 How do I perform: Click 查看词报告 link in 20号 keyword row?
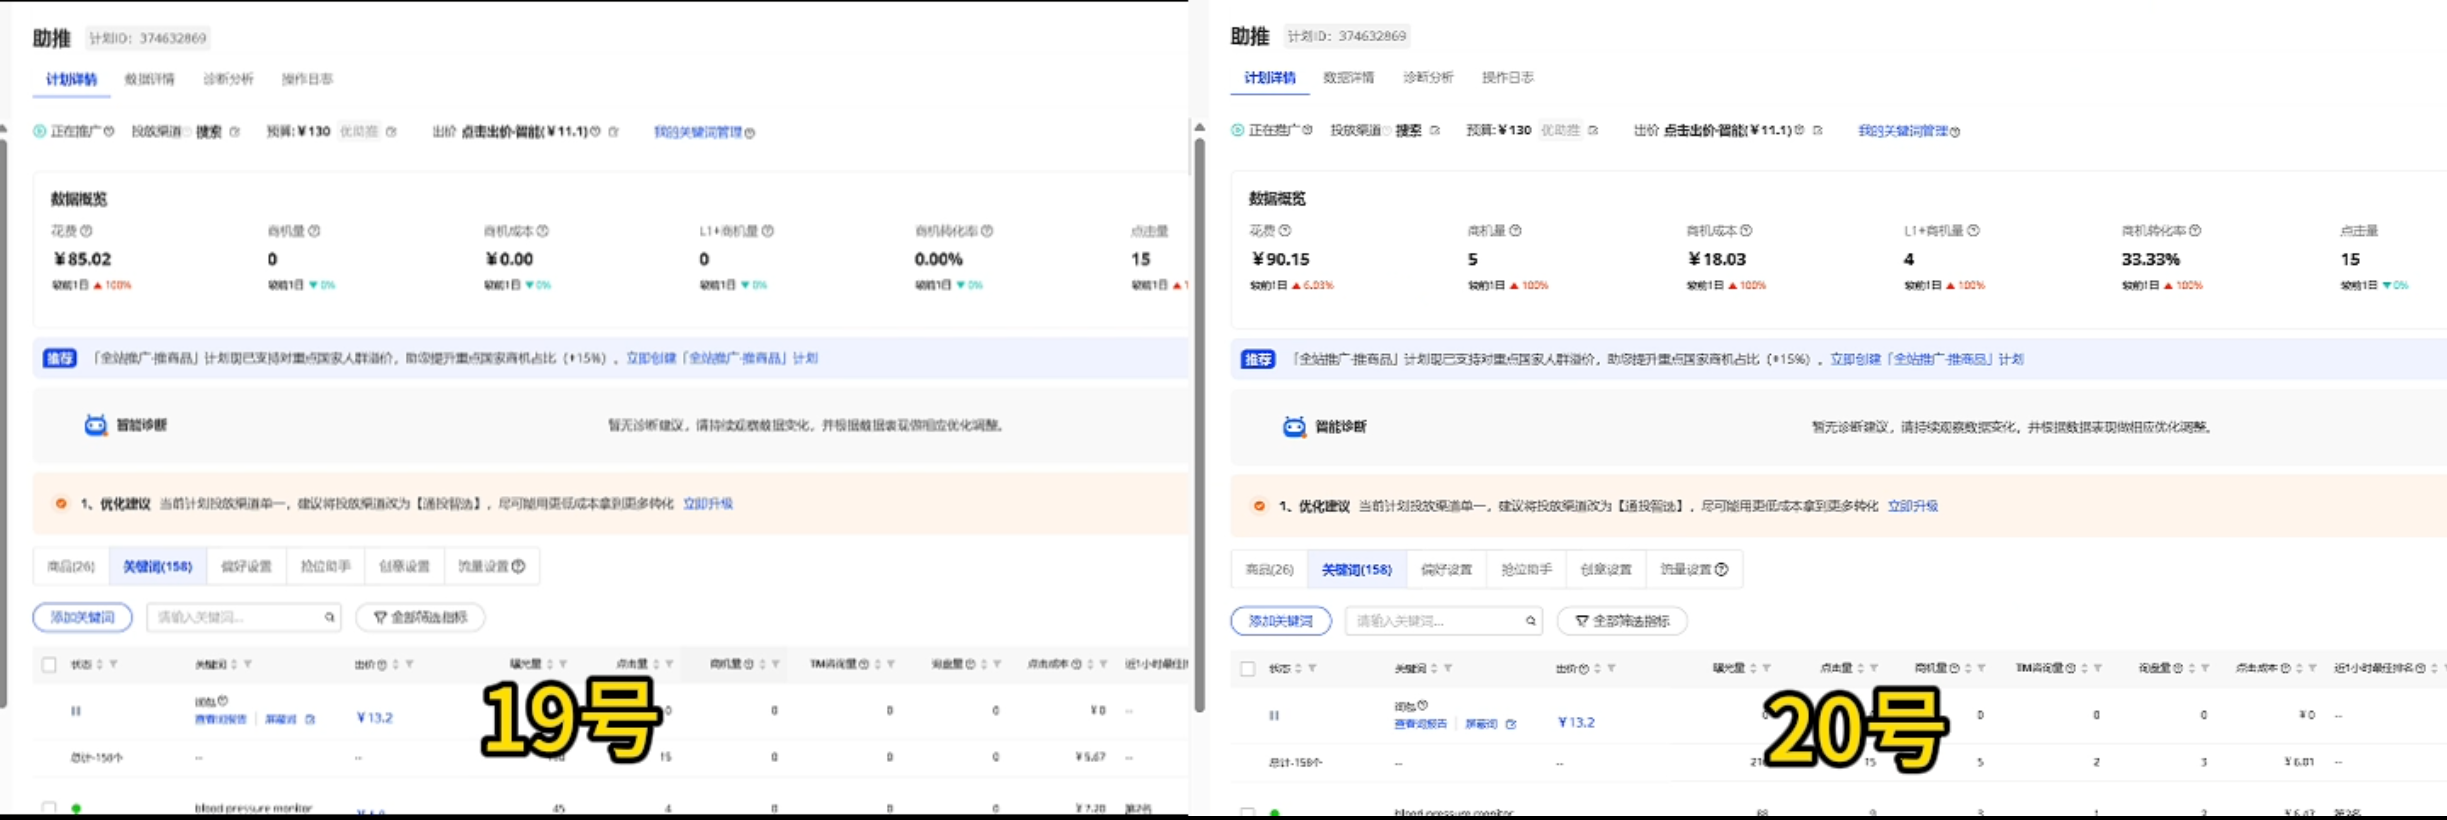point(1420,724)
